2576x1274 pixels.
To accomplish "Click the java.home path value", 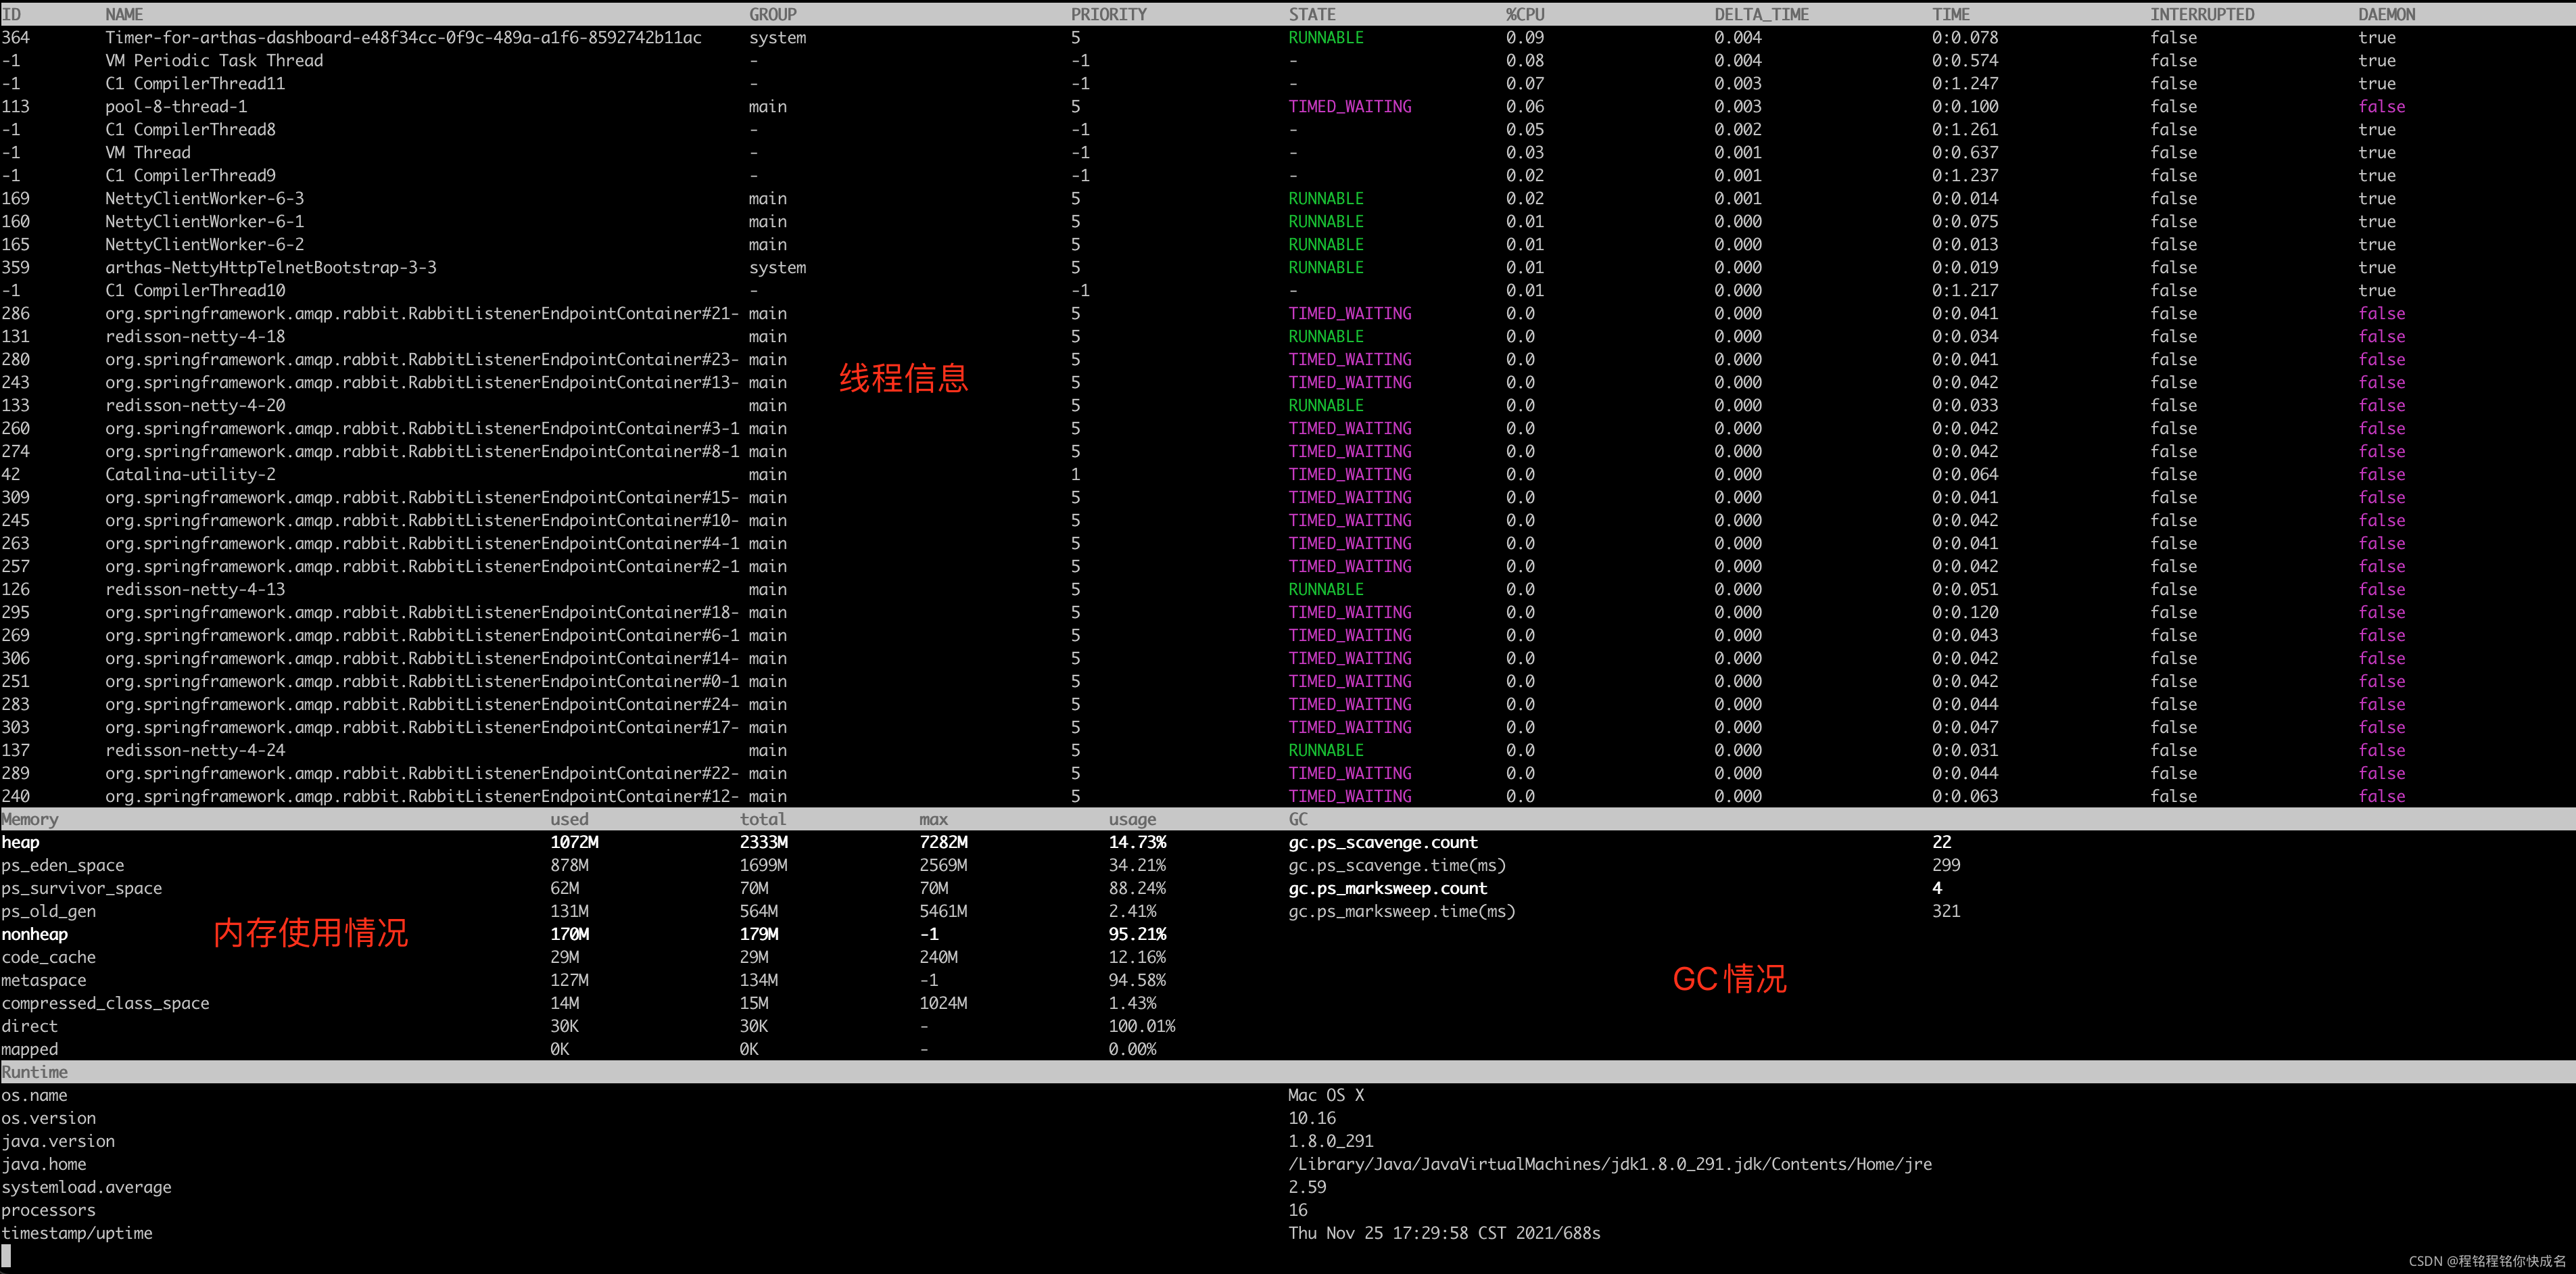I will click(1609, 1164).
